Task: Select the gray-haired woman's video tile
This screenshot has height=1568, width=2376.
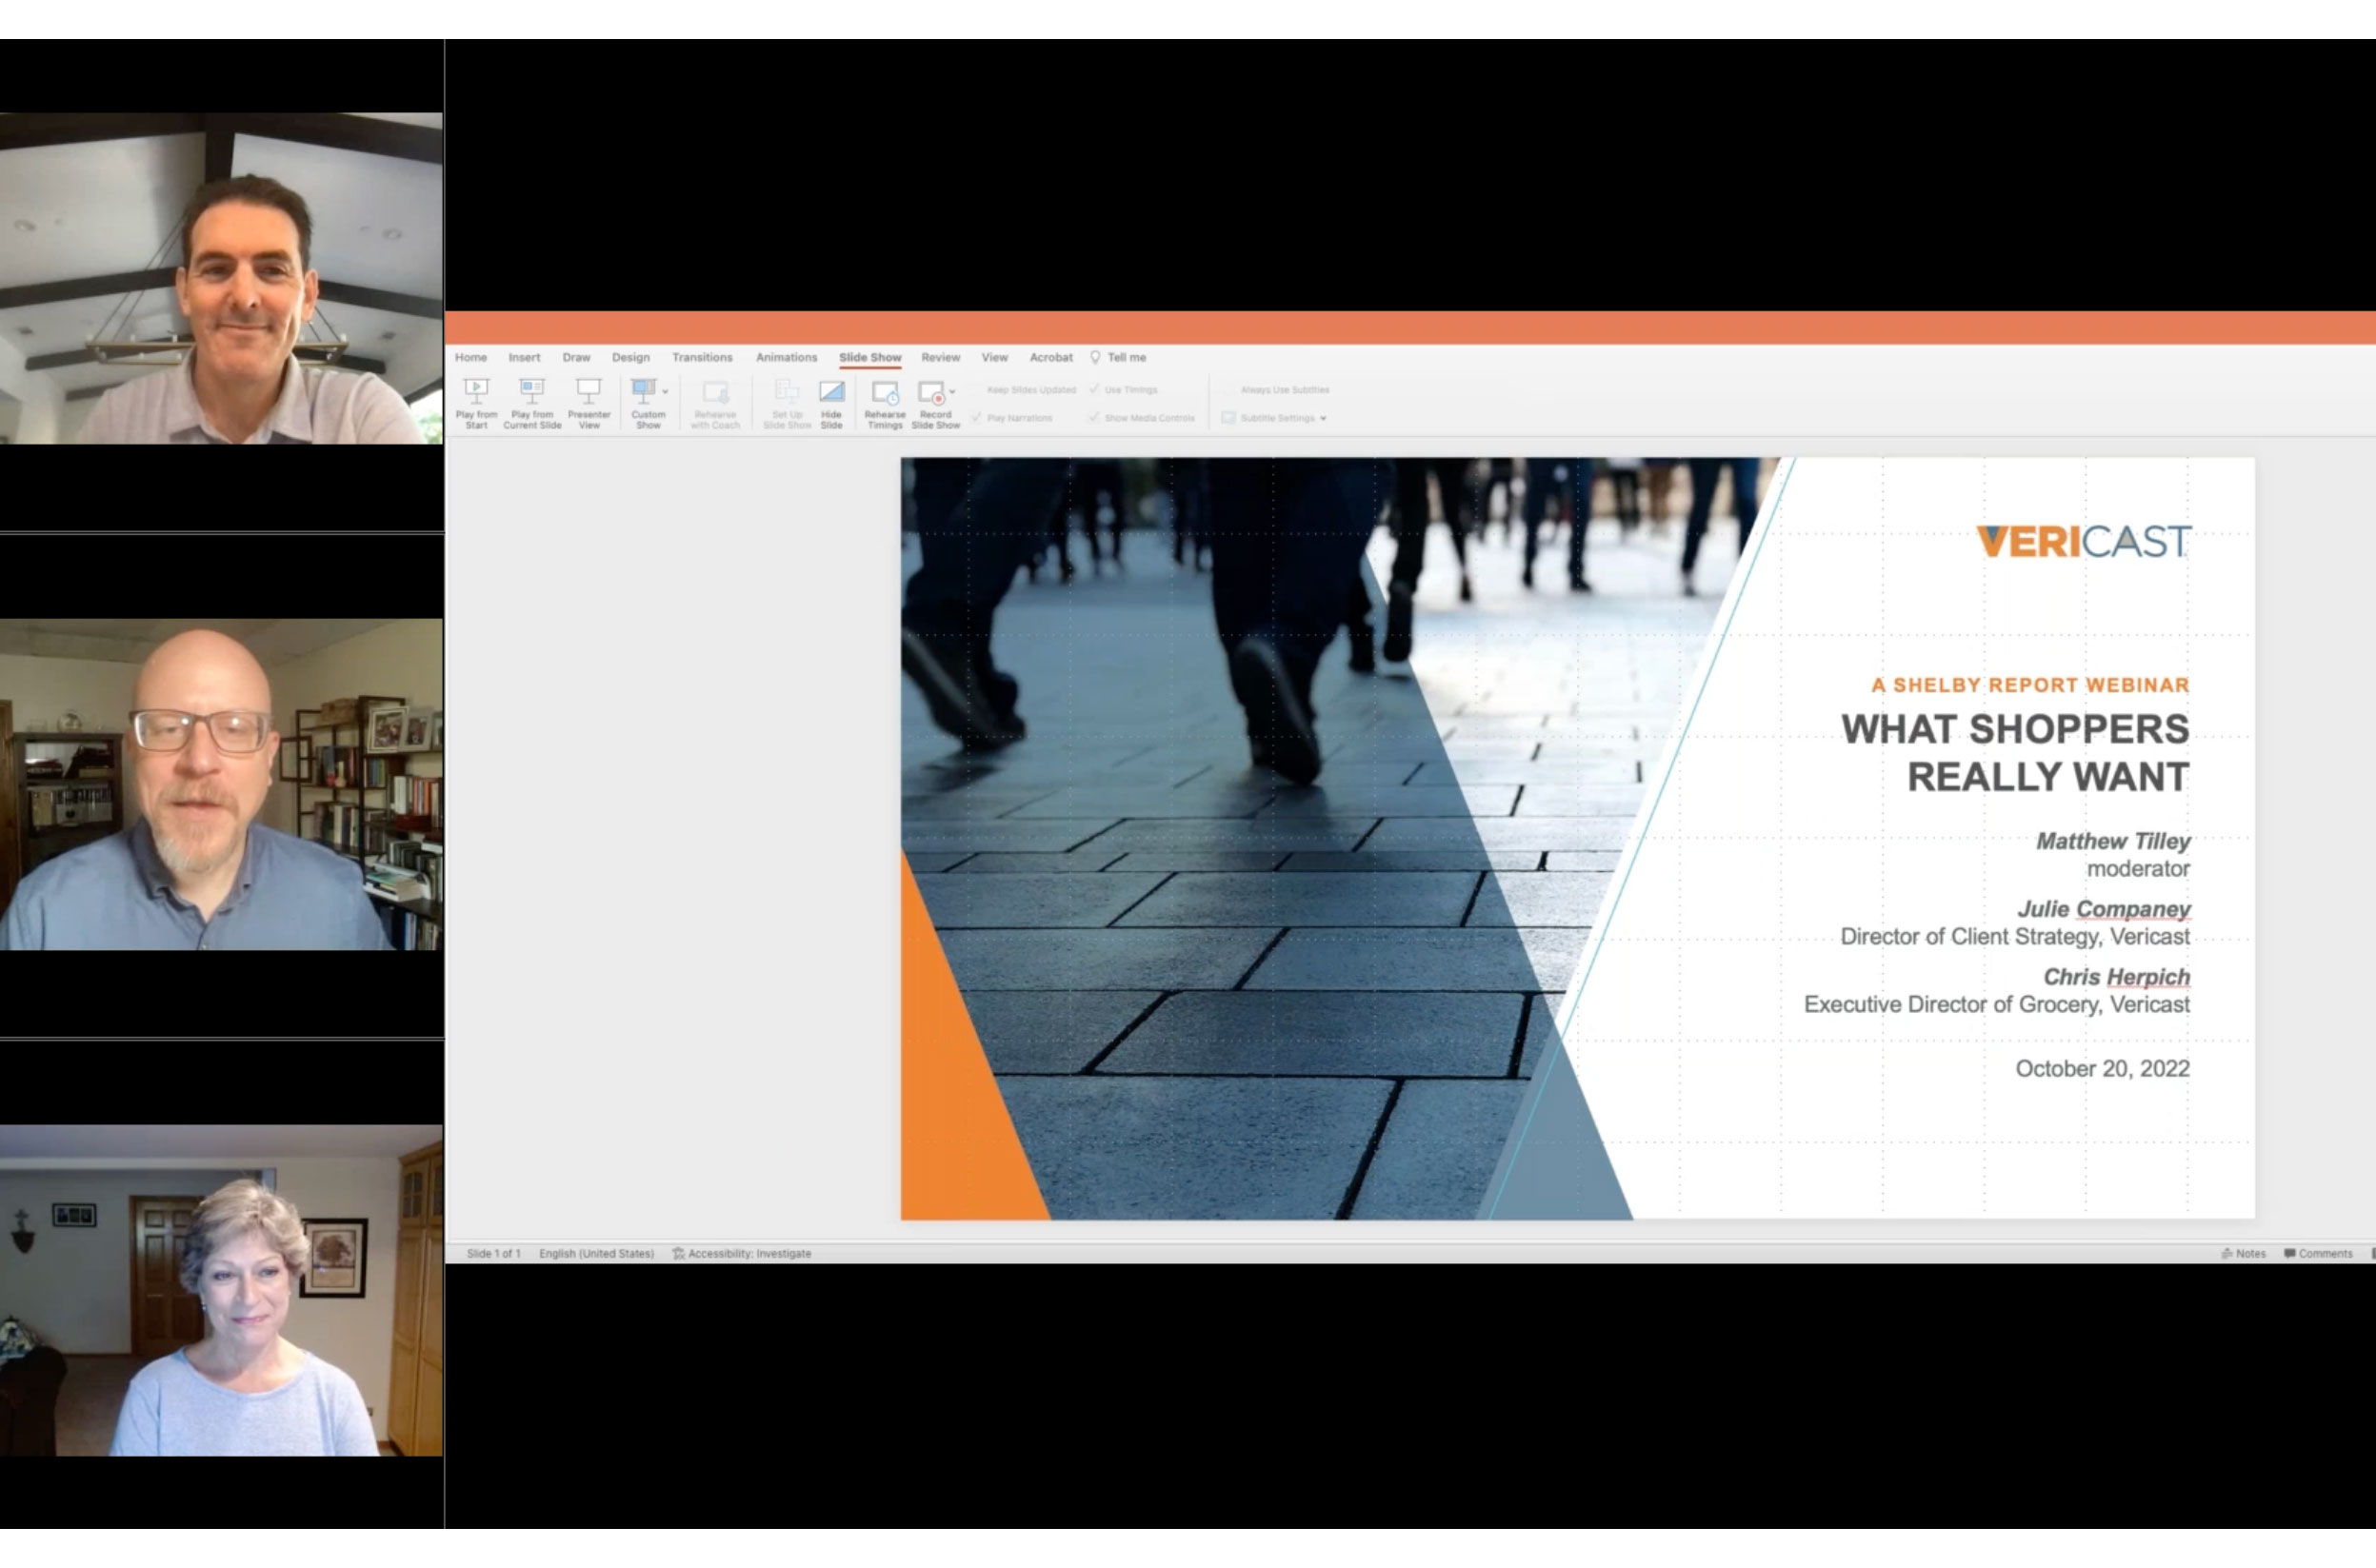Action: click(x=221, y=1290)
